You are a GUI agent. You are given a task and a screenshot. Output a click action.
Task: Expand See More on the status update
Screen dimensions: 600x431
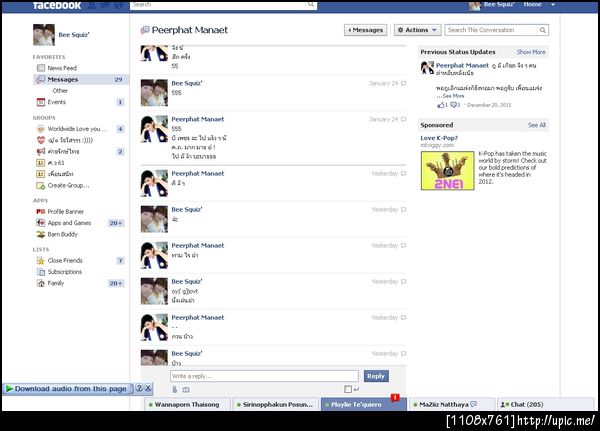click(453, 96)
